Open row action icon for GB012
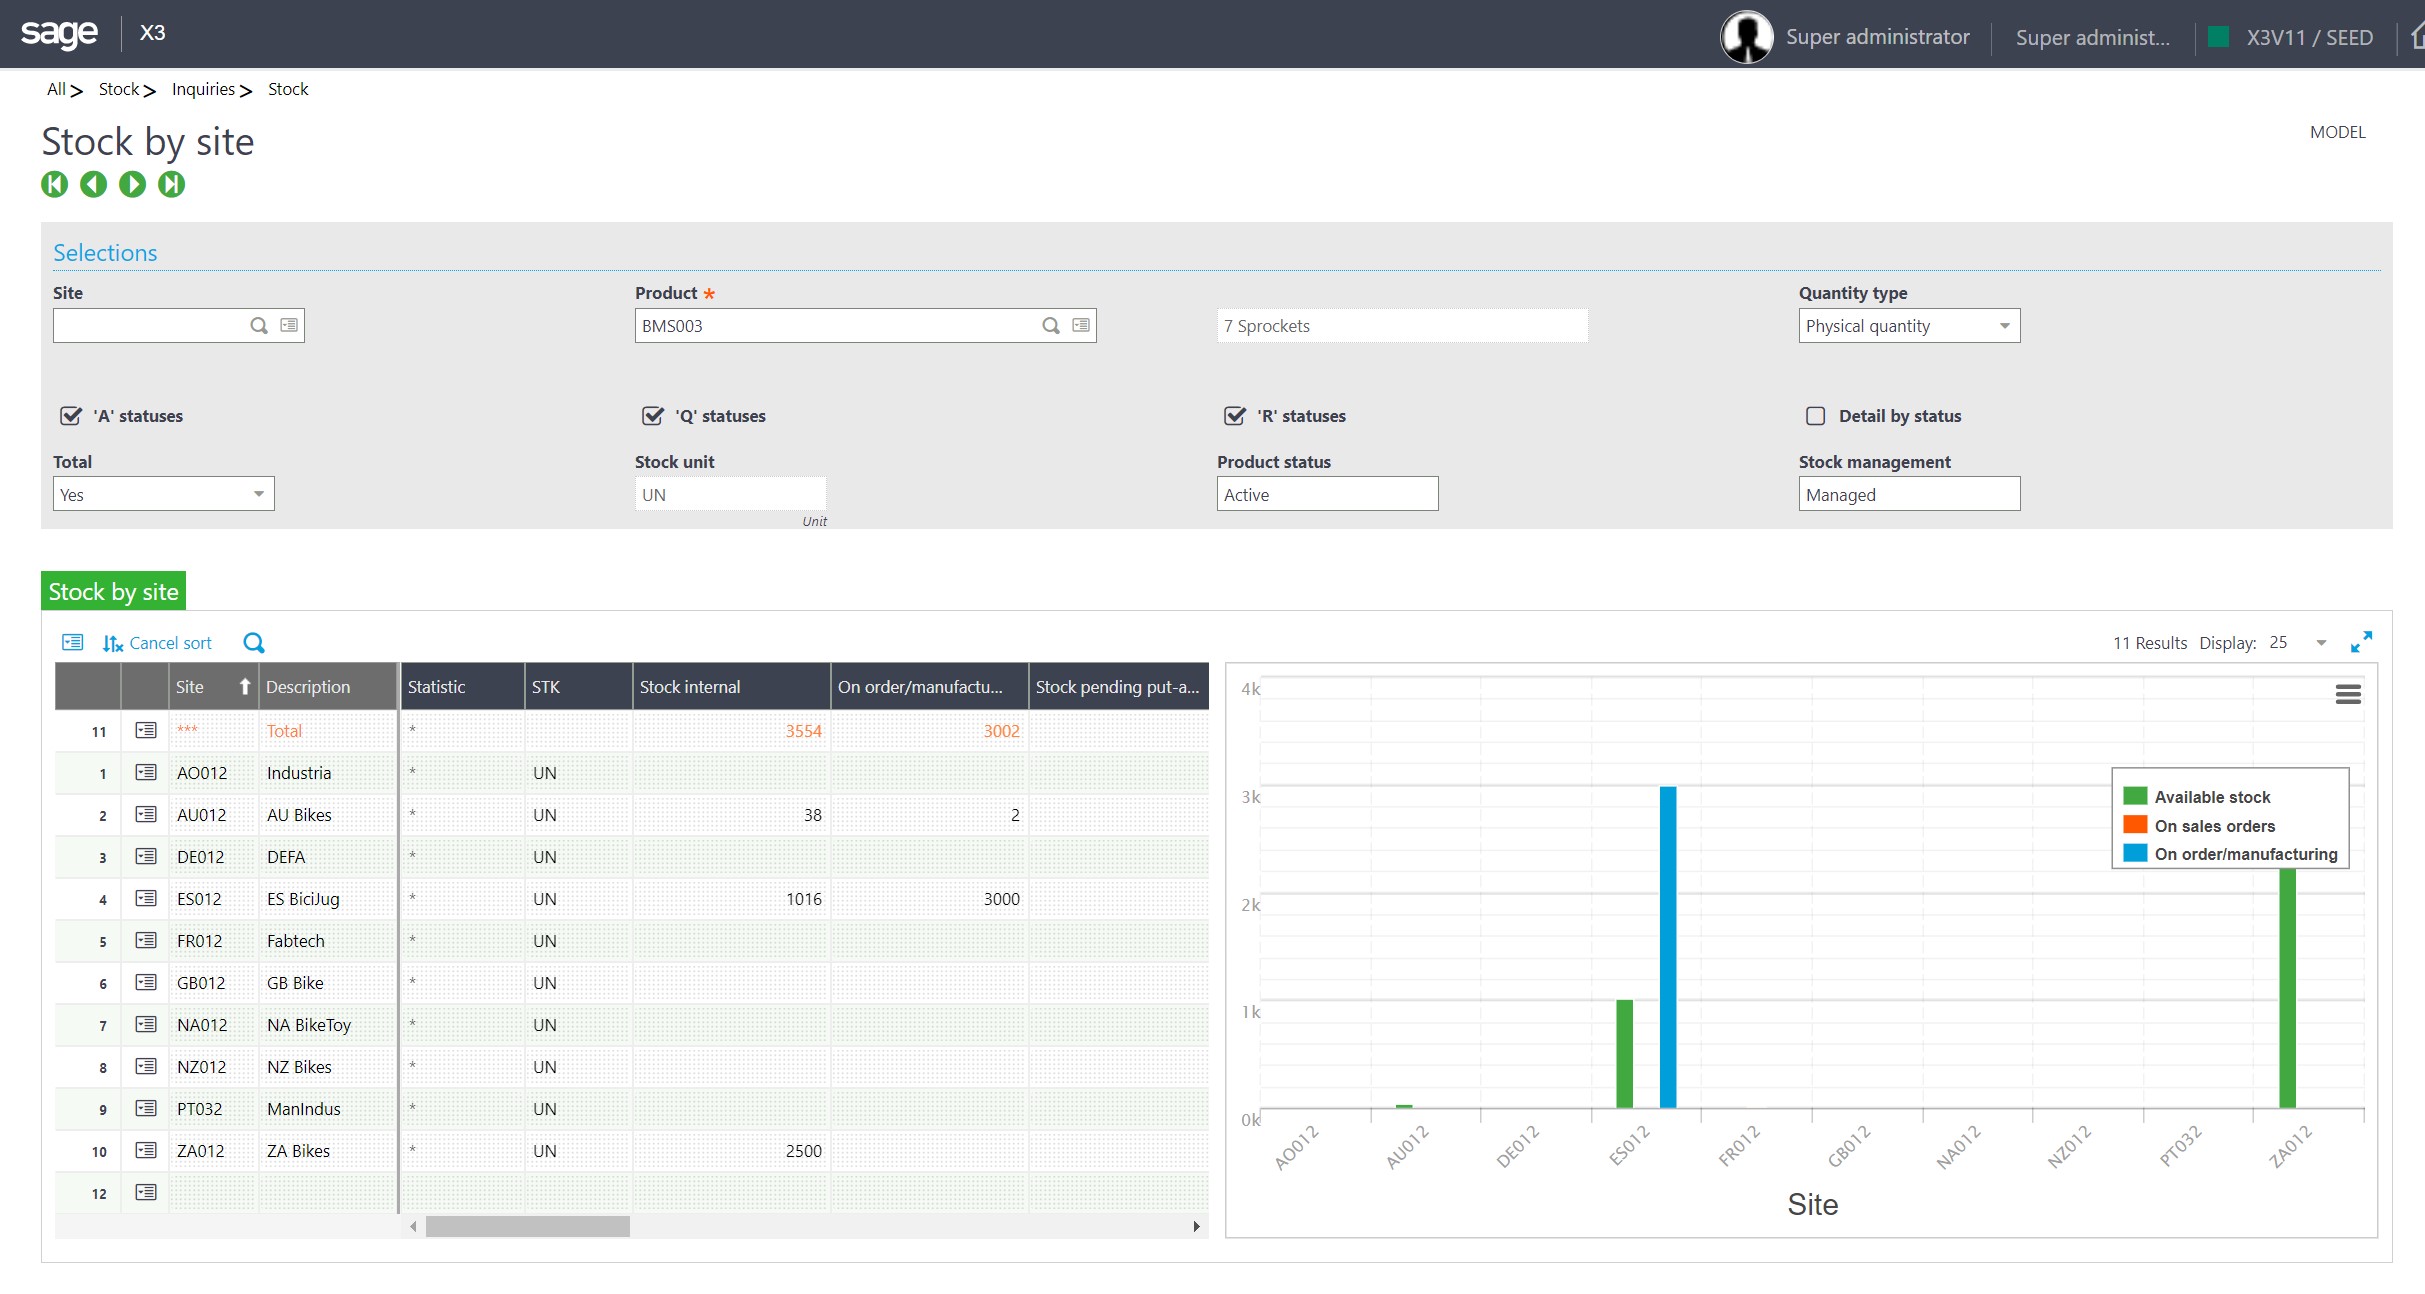The image size is (2425, 1294). click(x=146, y=983)
